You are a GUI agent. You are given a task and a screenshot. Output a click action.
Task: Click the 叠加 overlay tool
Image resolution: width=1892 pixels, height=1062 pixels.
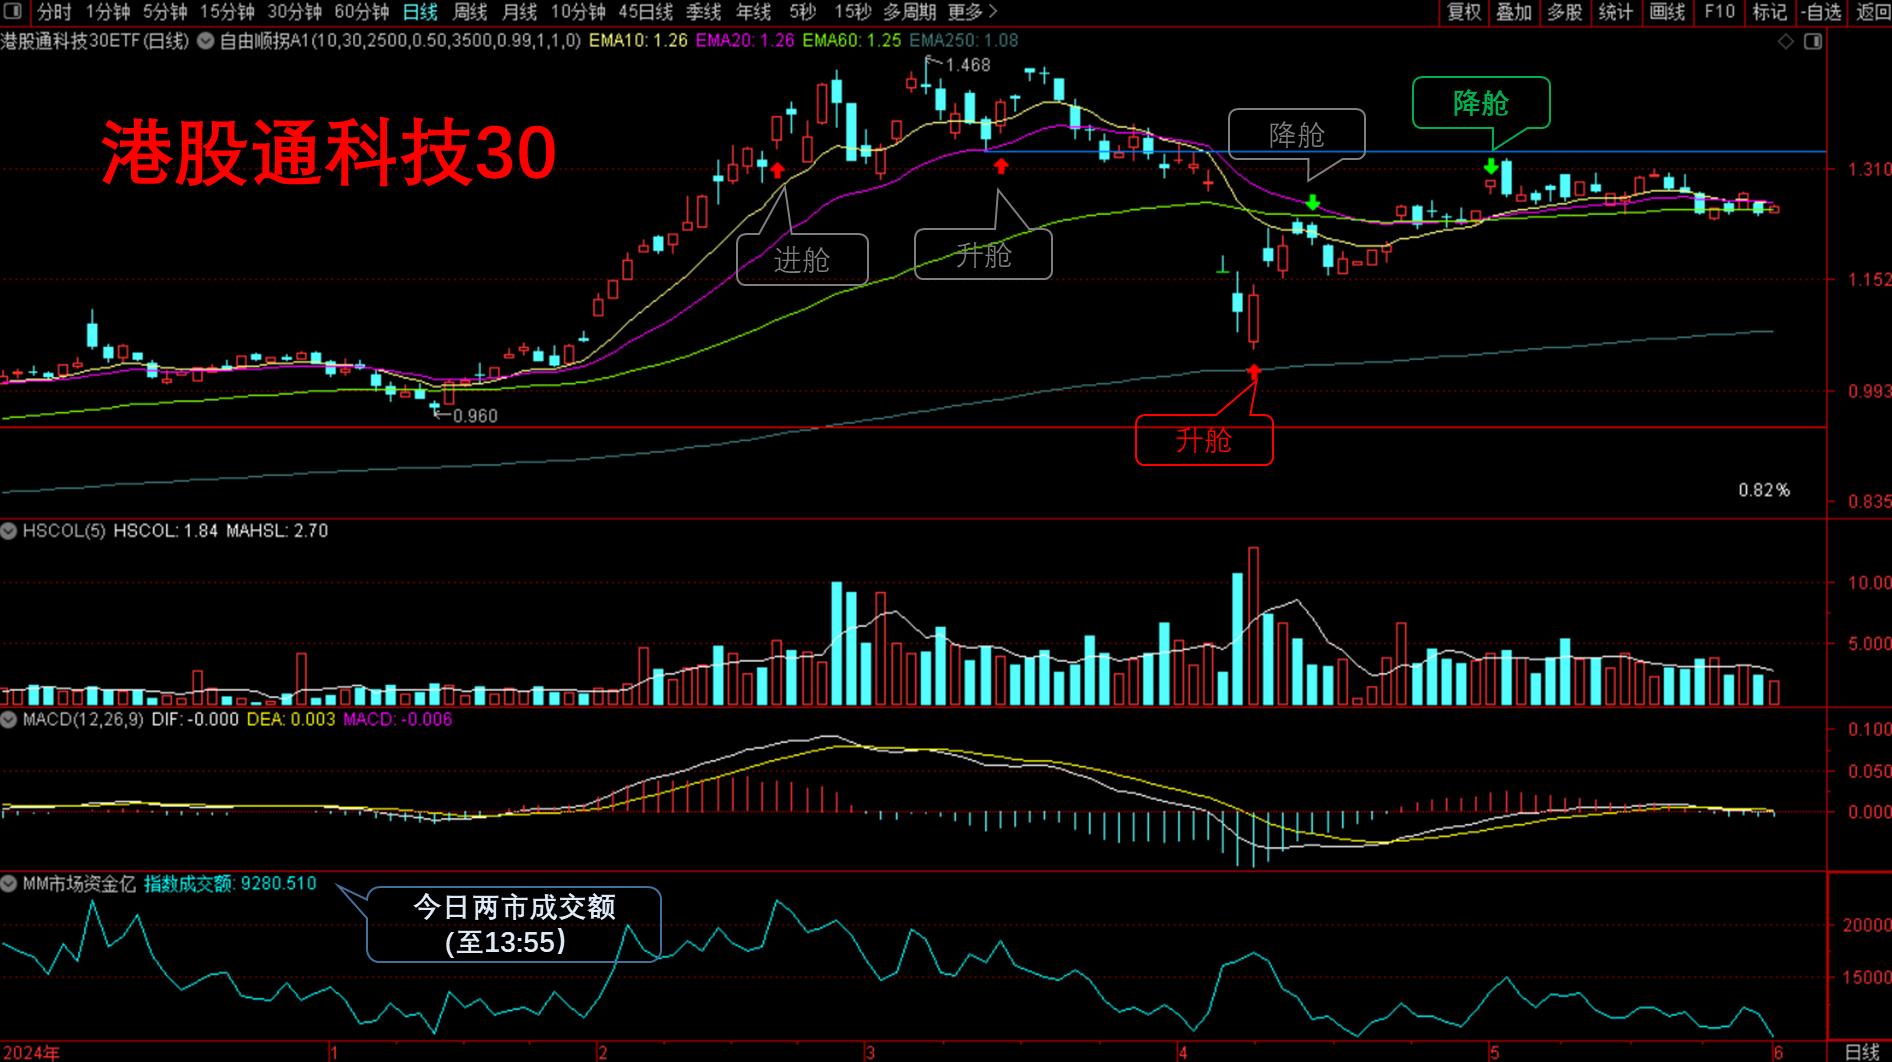click(x=1514, y=12)
